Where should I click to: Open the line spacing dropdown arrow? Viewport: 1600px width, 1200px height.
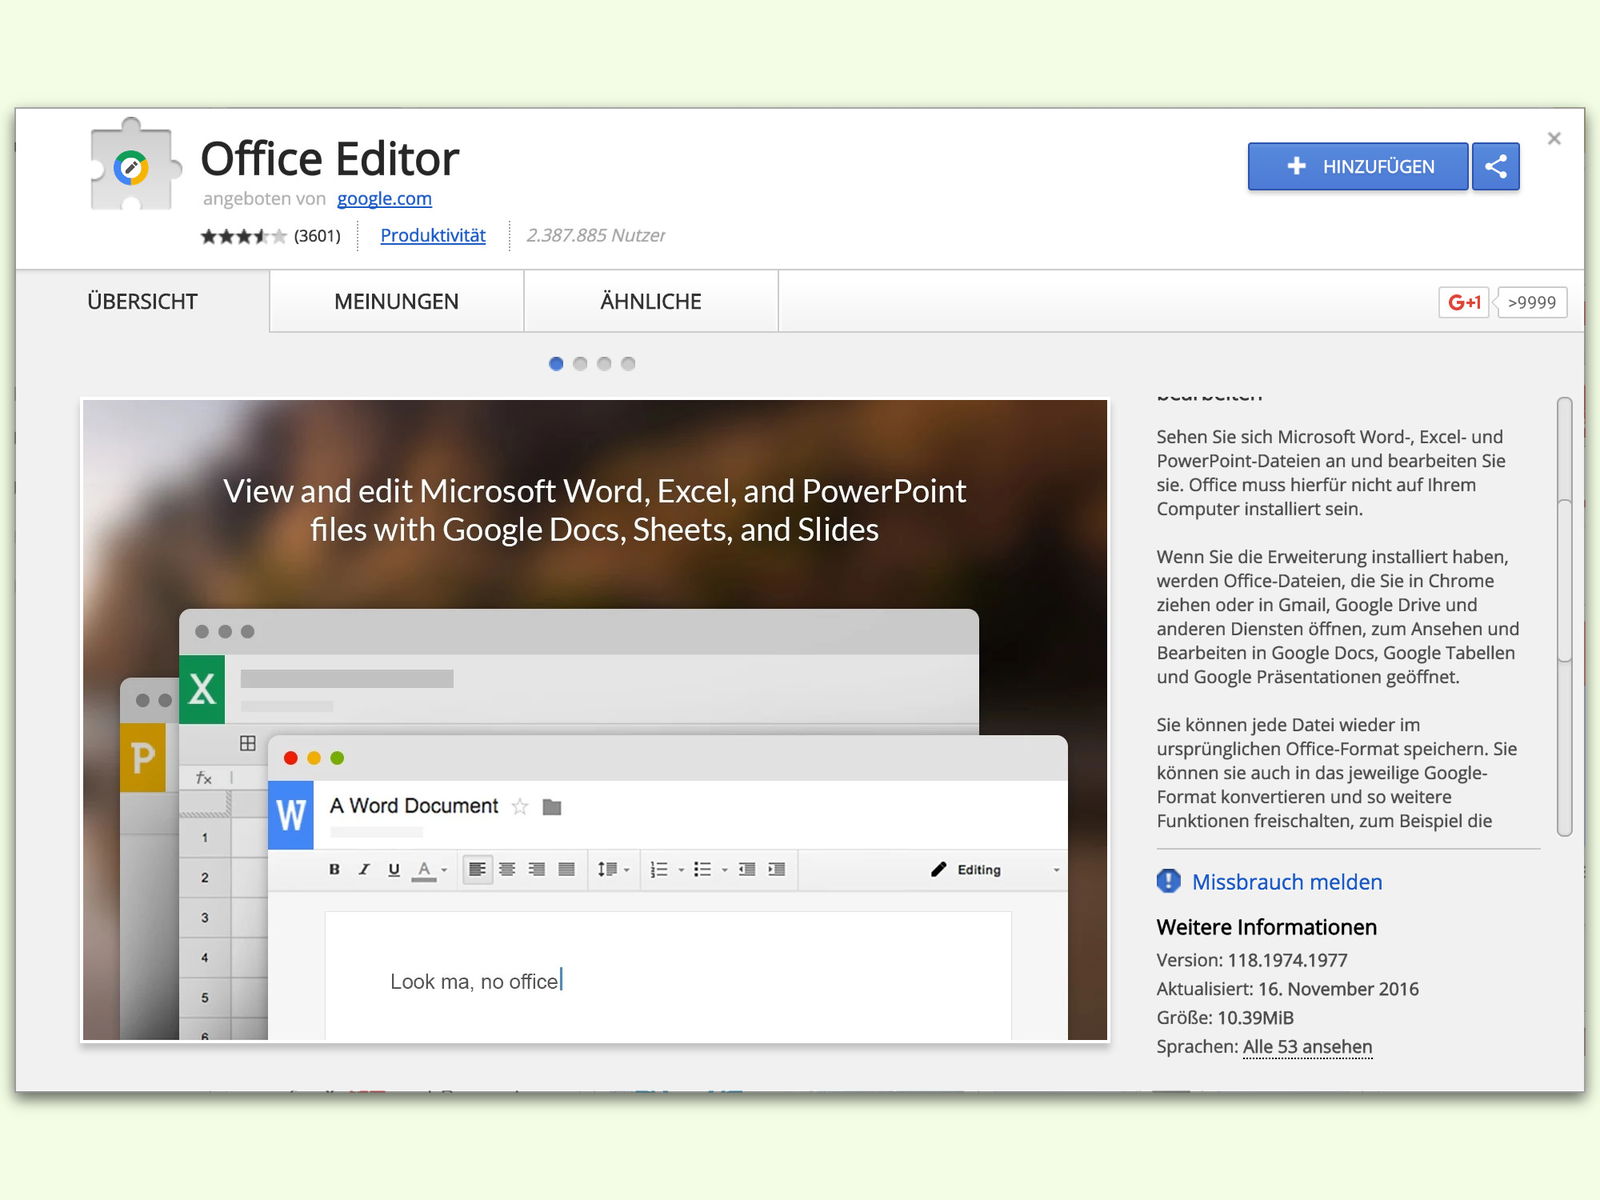[x=627, y=871]
